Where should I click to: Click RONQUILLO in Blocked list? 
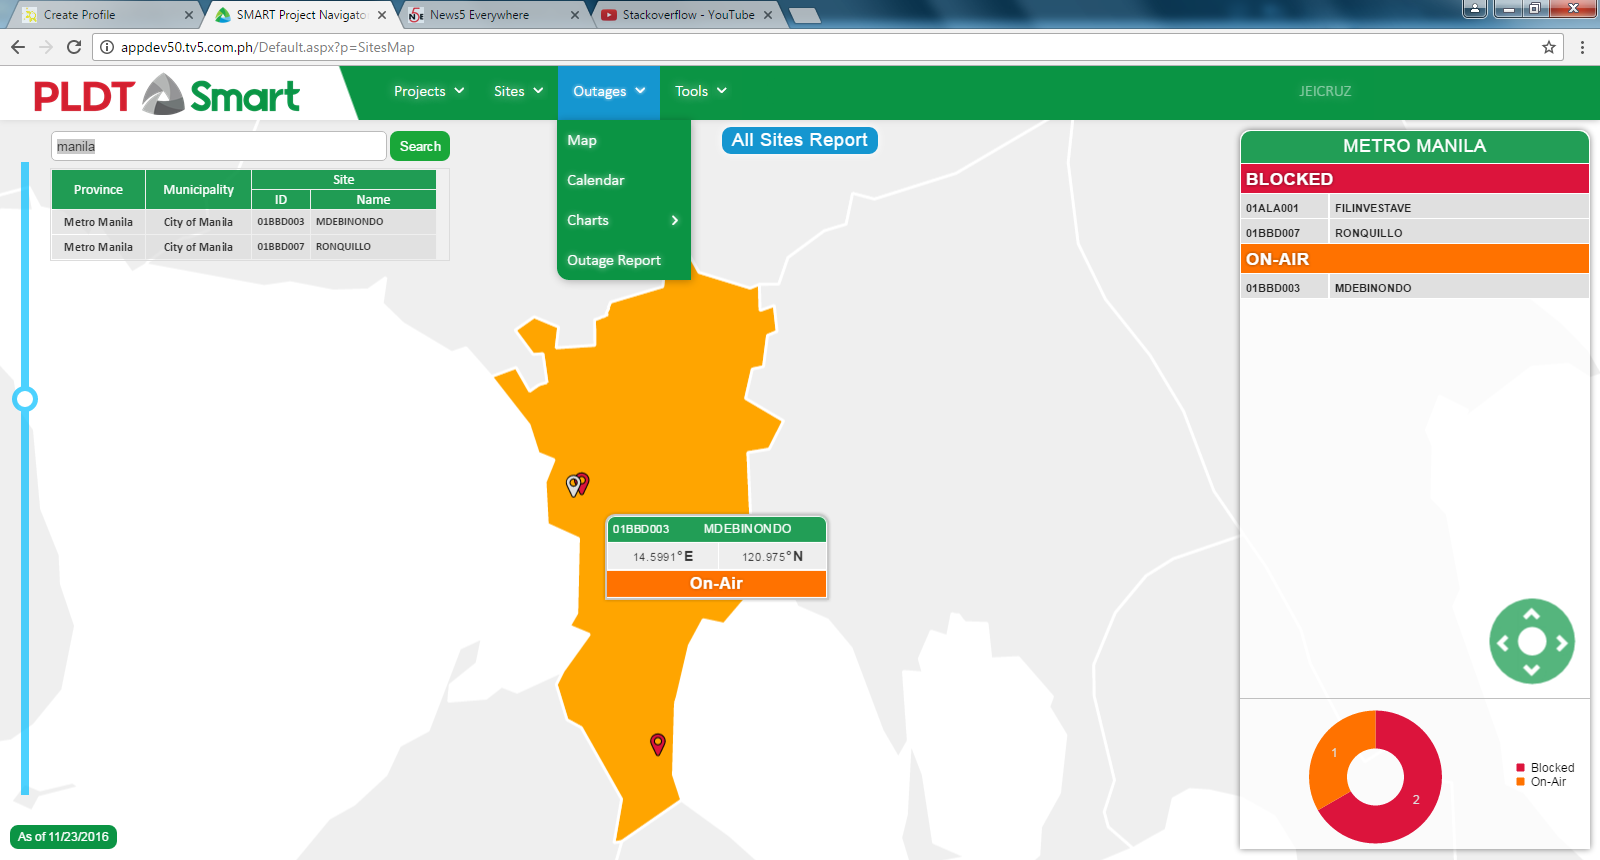1368,233
